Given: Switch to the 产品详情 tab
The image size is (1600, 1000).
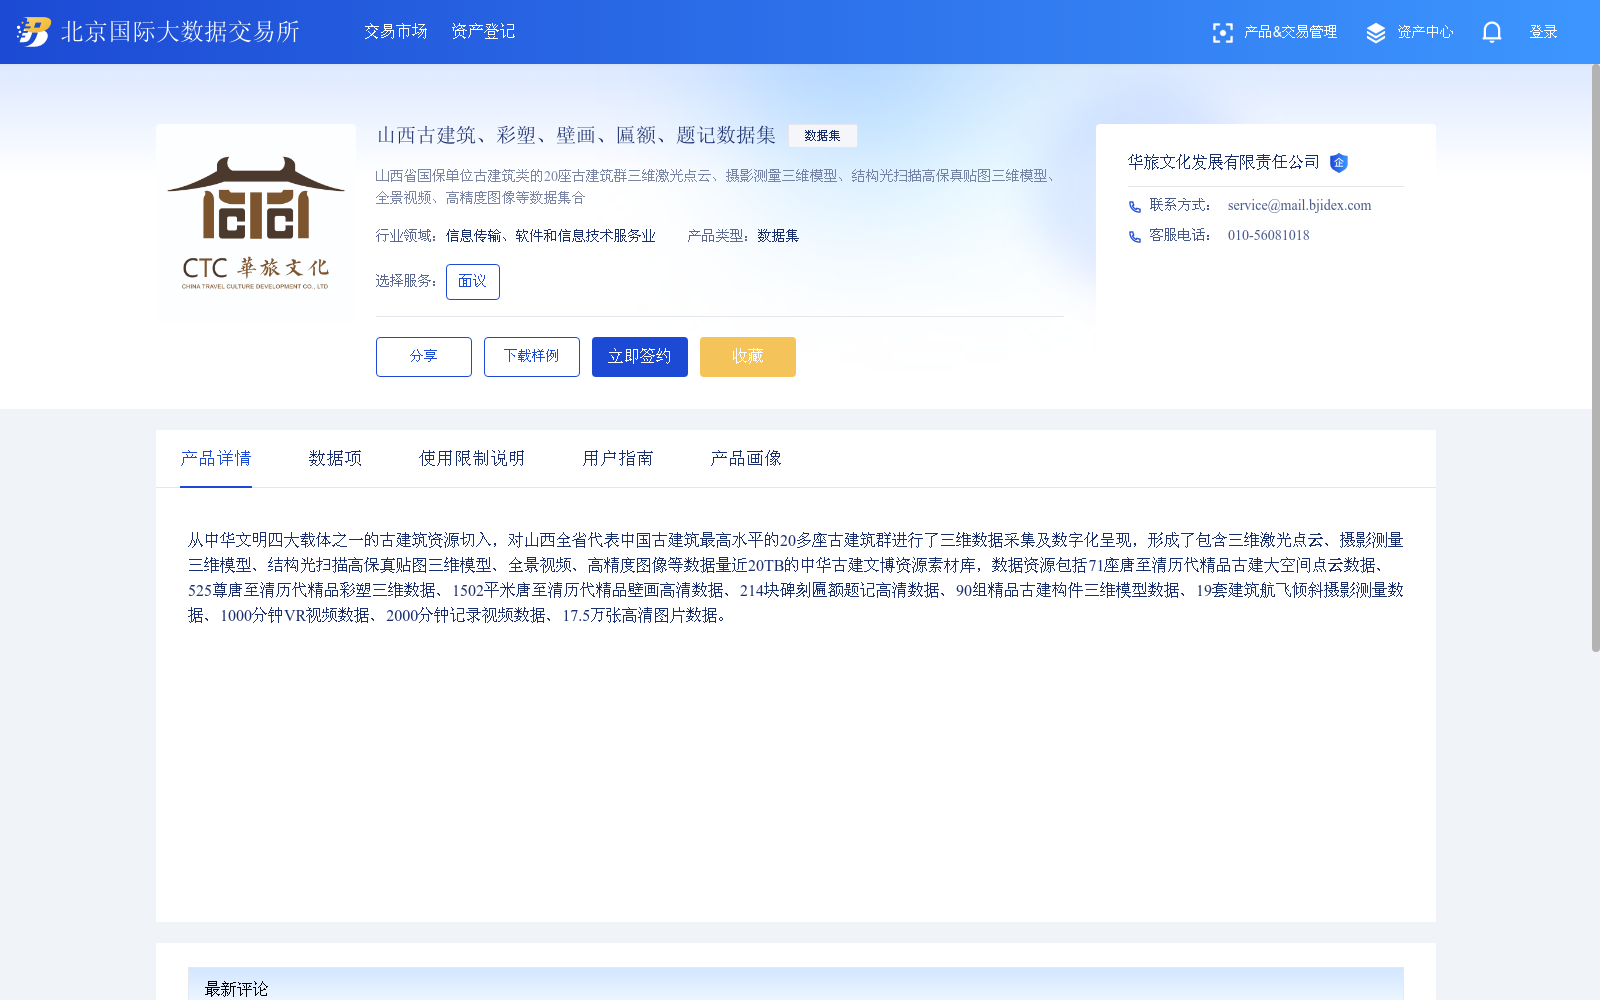Looking at the screenshot, I should click(x=216, y=458).
